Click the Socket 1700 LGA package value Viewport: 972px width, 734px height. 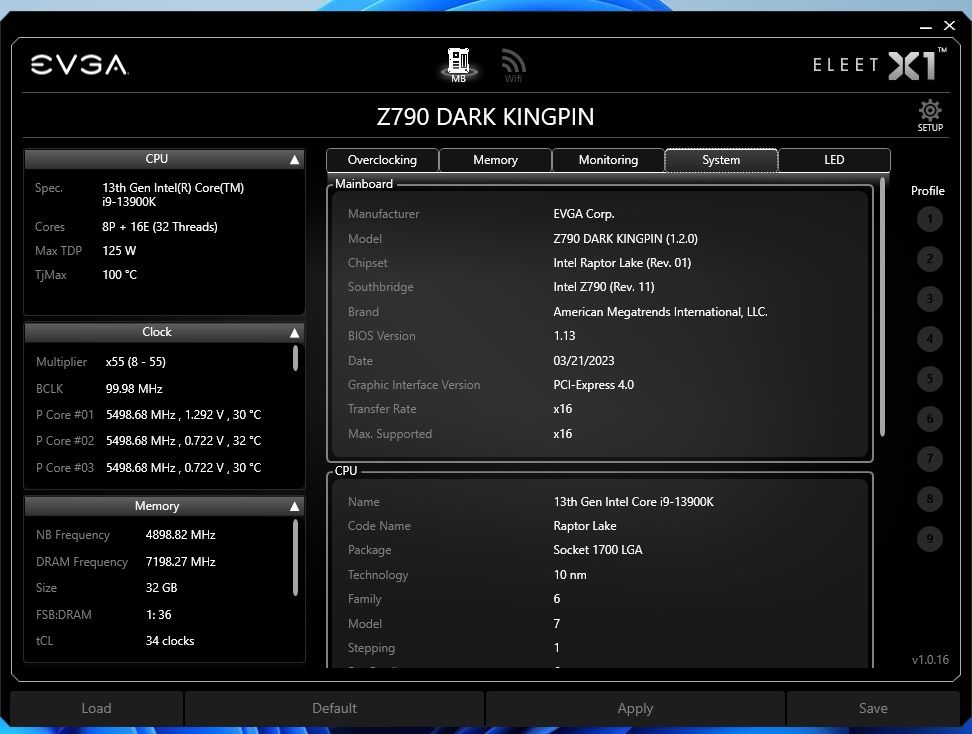pyautogui.click(x=598, y=550)
